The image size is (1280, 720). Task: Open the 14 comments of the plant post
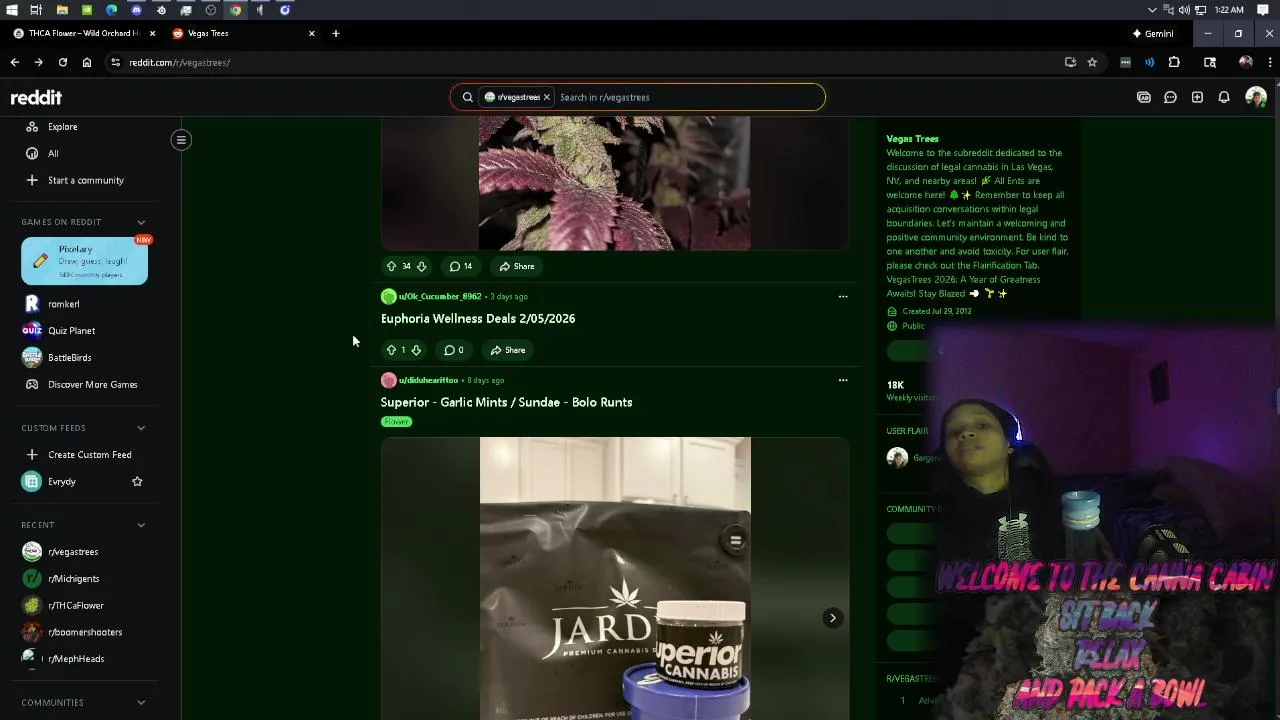point(460,266)
